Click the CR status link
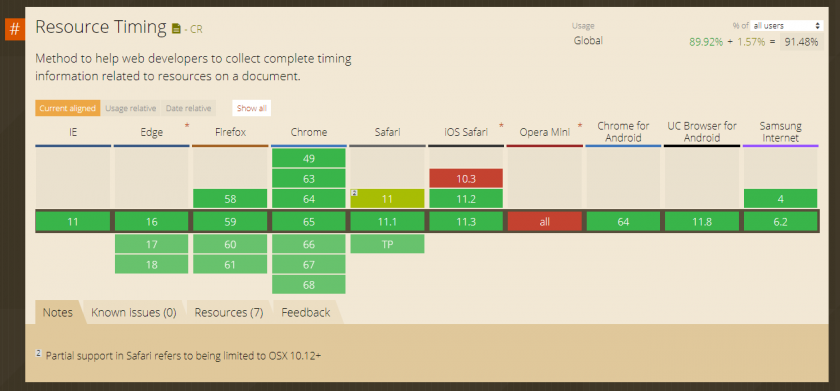 [196, 29]
